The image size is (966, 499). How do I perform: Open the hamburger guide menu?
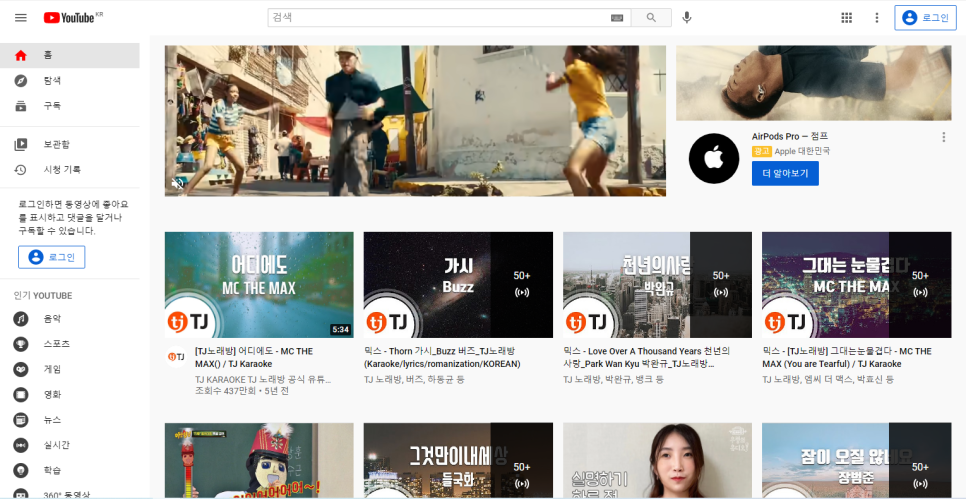21,18
